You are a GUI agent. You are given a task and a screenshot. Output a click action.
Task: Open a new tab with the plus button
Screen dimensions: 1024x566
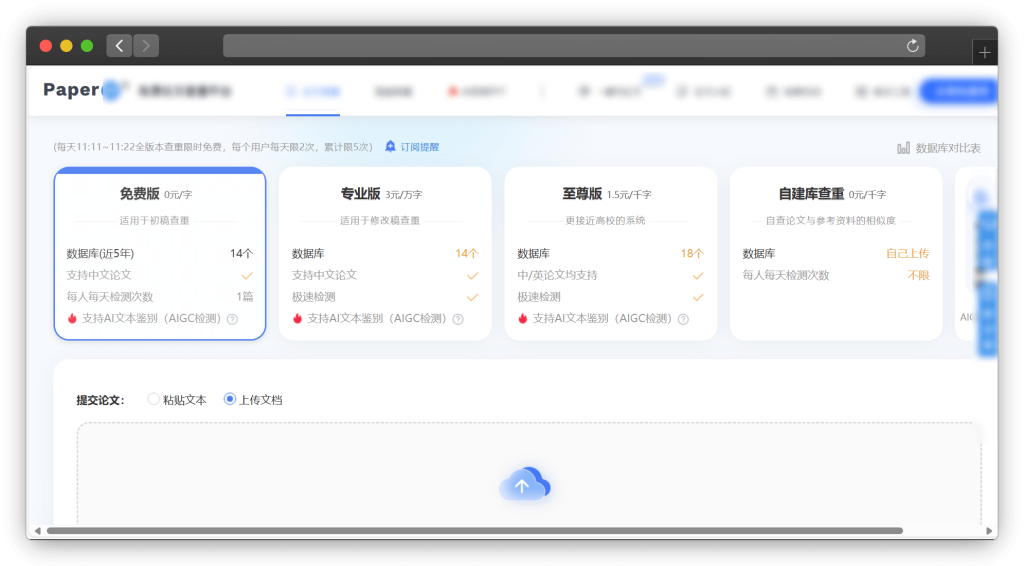pyautogui.click(x=984, y=53)
